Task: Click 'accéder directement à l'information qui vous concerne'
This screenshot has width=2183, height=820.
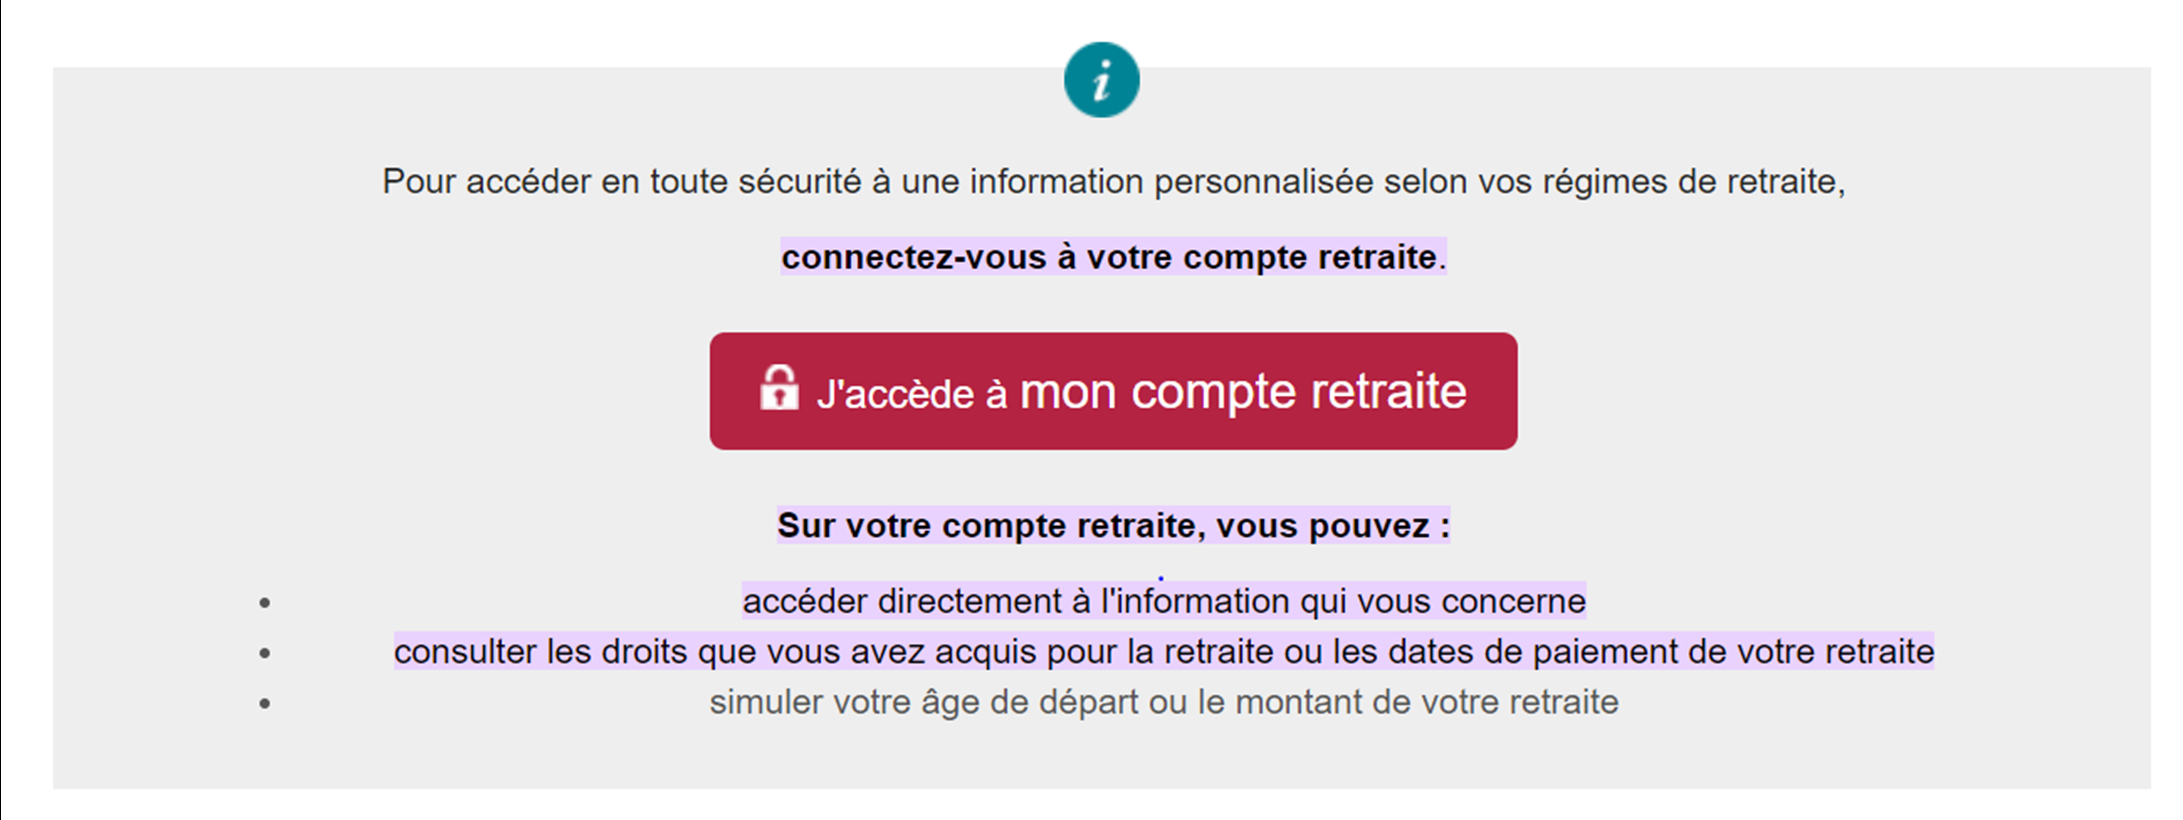Action: pyautogui.click(x=1163, y=601)
